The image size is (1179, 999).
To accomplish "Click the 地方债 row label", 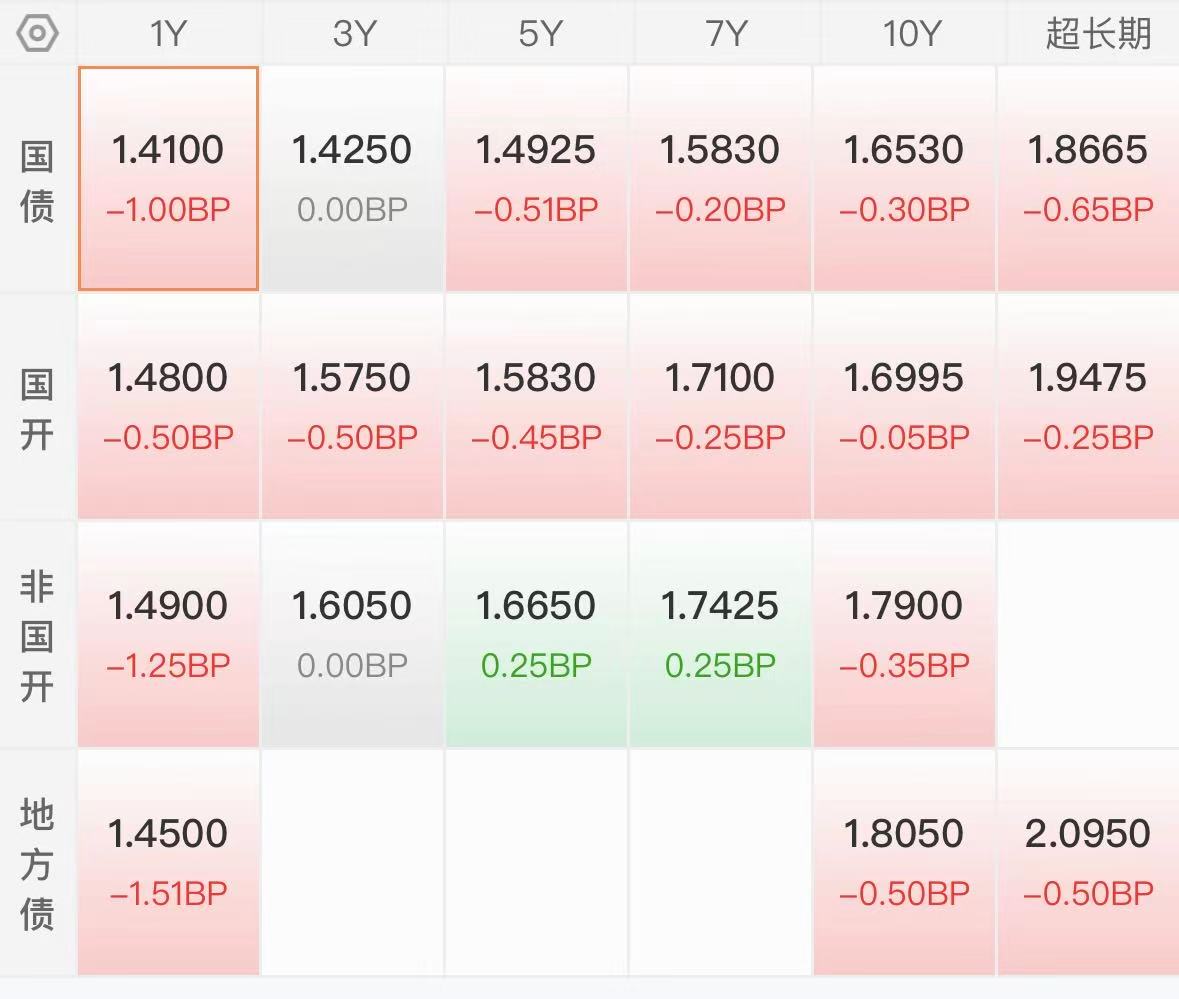I will coord(37,864).
